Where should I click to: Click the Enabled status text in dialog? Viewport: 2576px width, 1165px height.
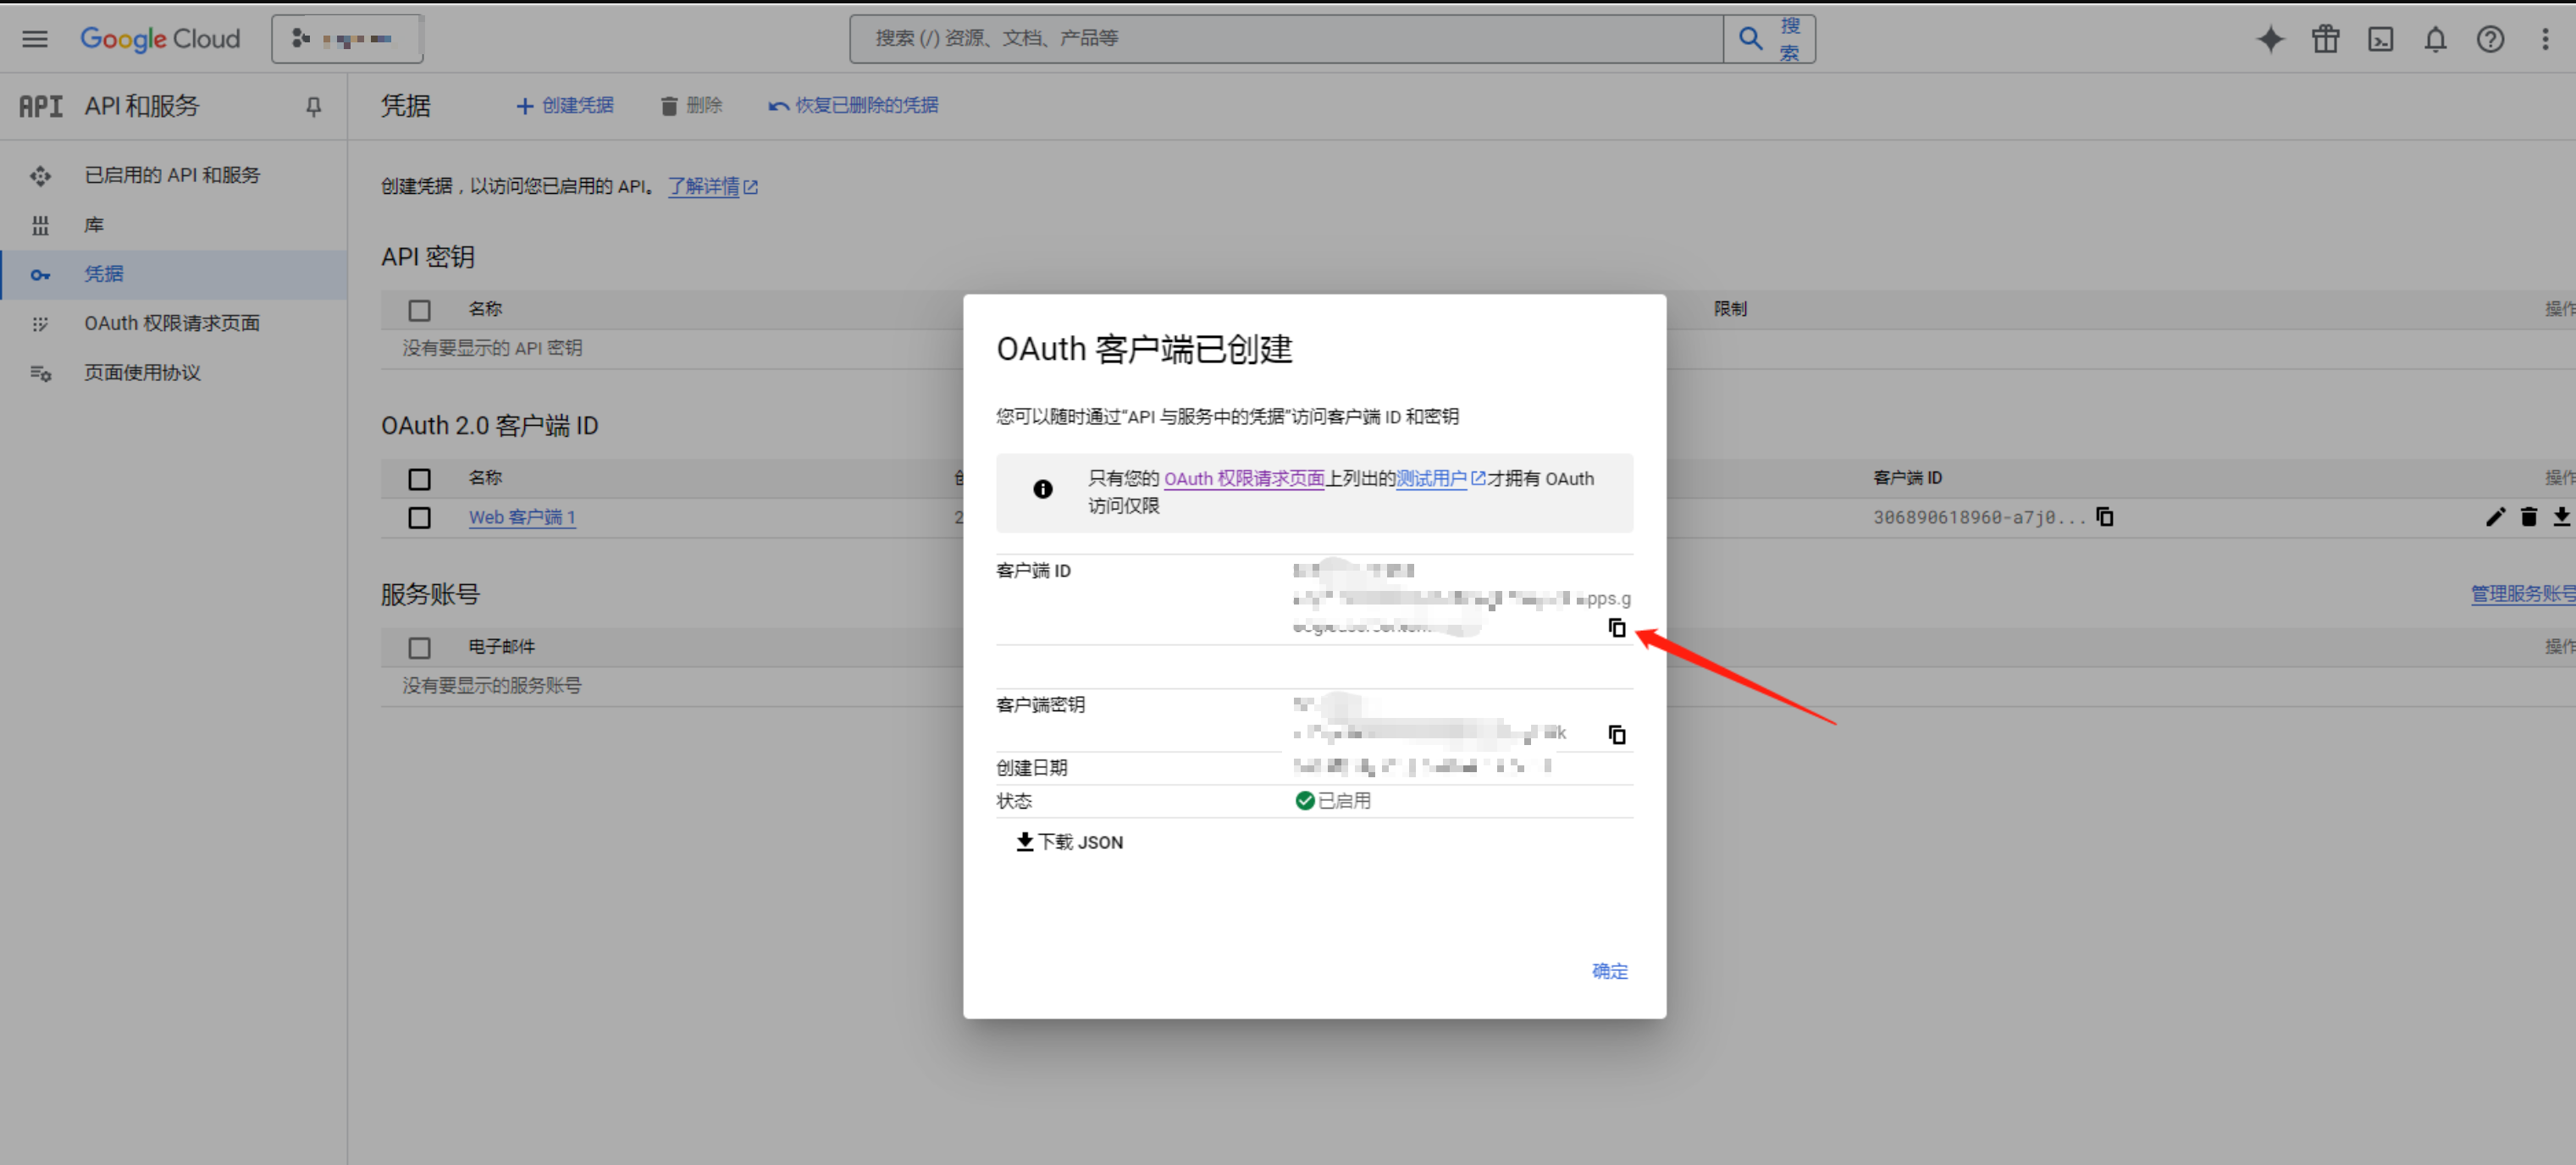tap(1343, 801)
